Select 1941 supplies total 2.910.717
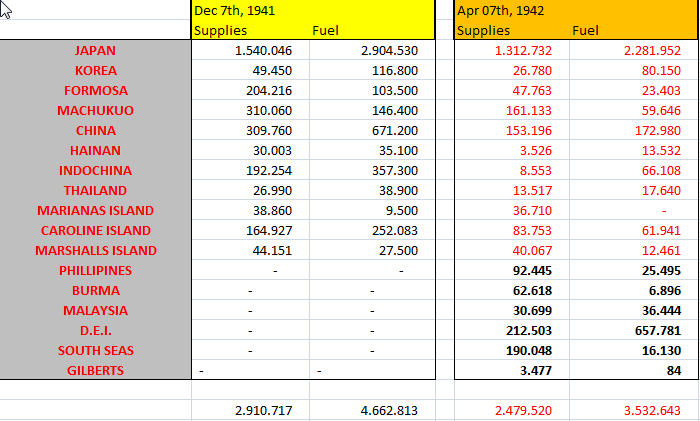This screenshot has height=421, width=700. pyautogui.click(x=250, y=410)
